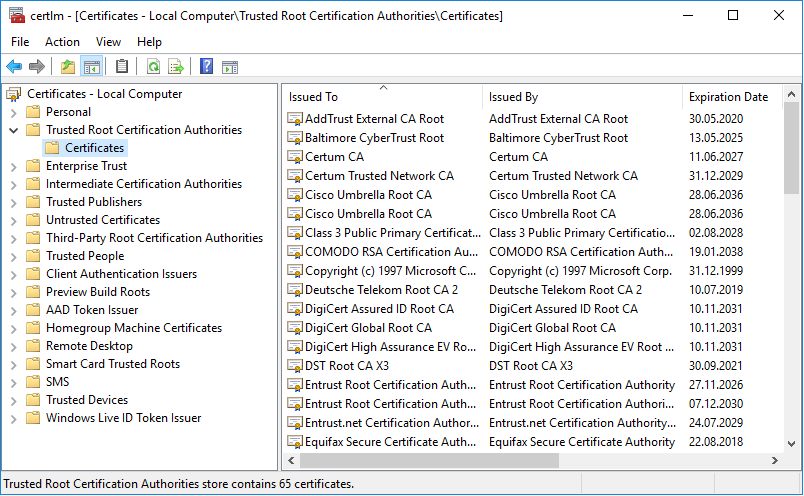This screenshot has width=804, height=496.
Task: Toggle Show/Hide Action Pane icon
Action: click(230, 67)
